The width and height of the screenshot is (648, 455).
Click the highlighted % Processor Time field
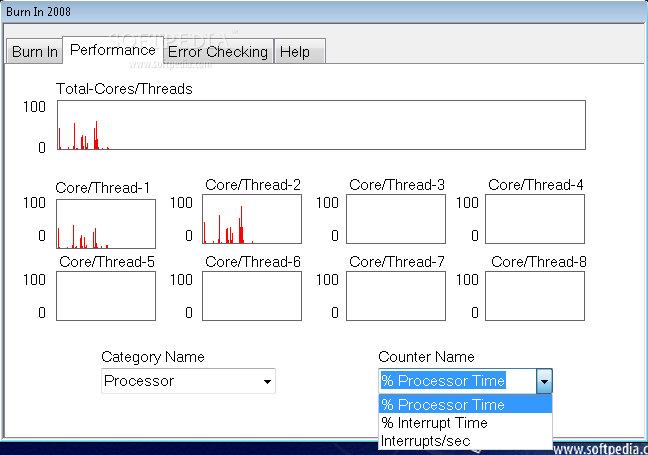coord(457,381)
